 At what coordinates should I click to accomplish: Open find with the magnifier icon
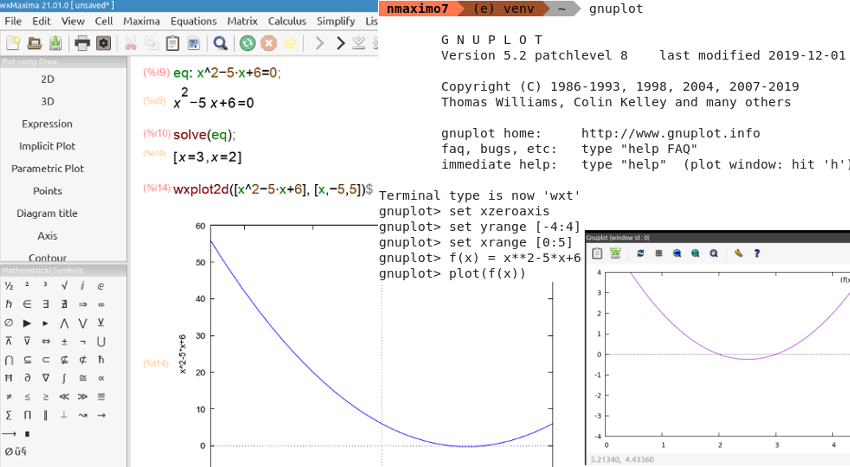point(220,43)
